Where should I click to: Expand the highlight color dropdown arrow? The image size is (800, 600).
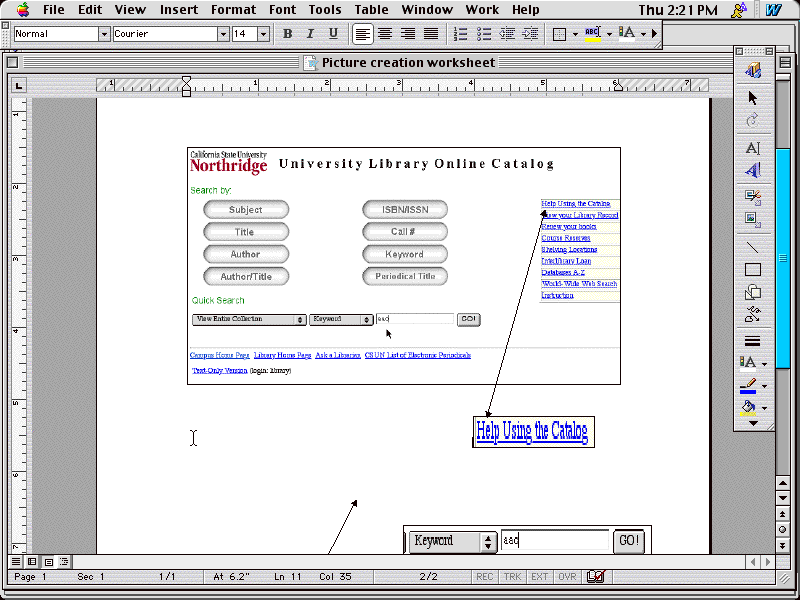609,34
